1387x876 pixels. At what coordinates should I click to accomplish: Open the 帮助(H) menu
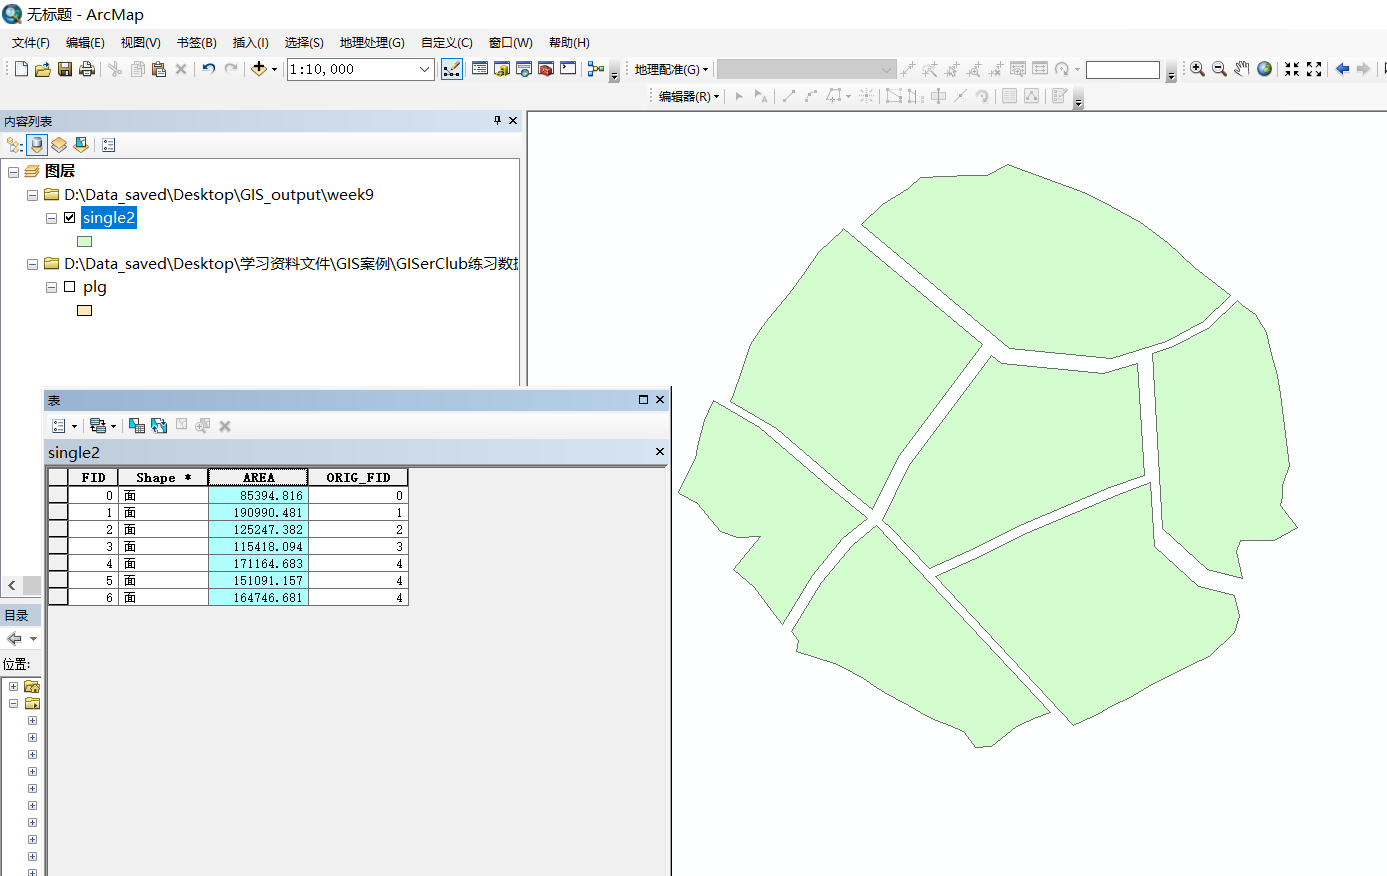pos(569,42)
